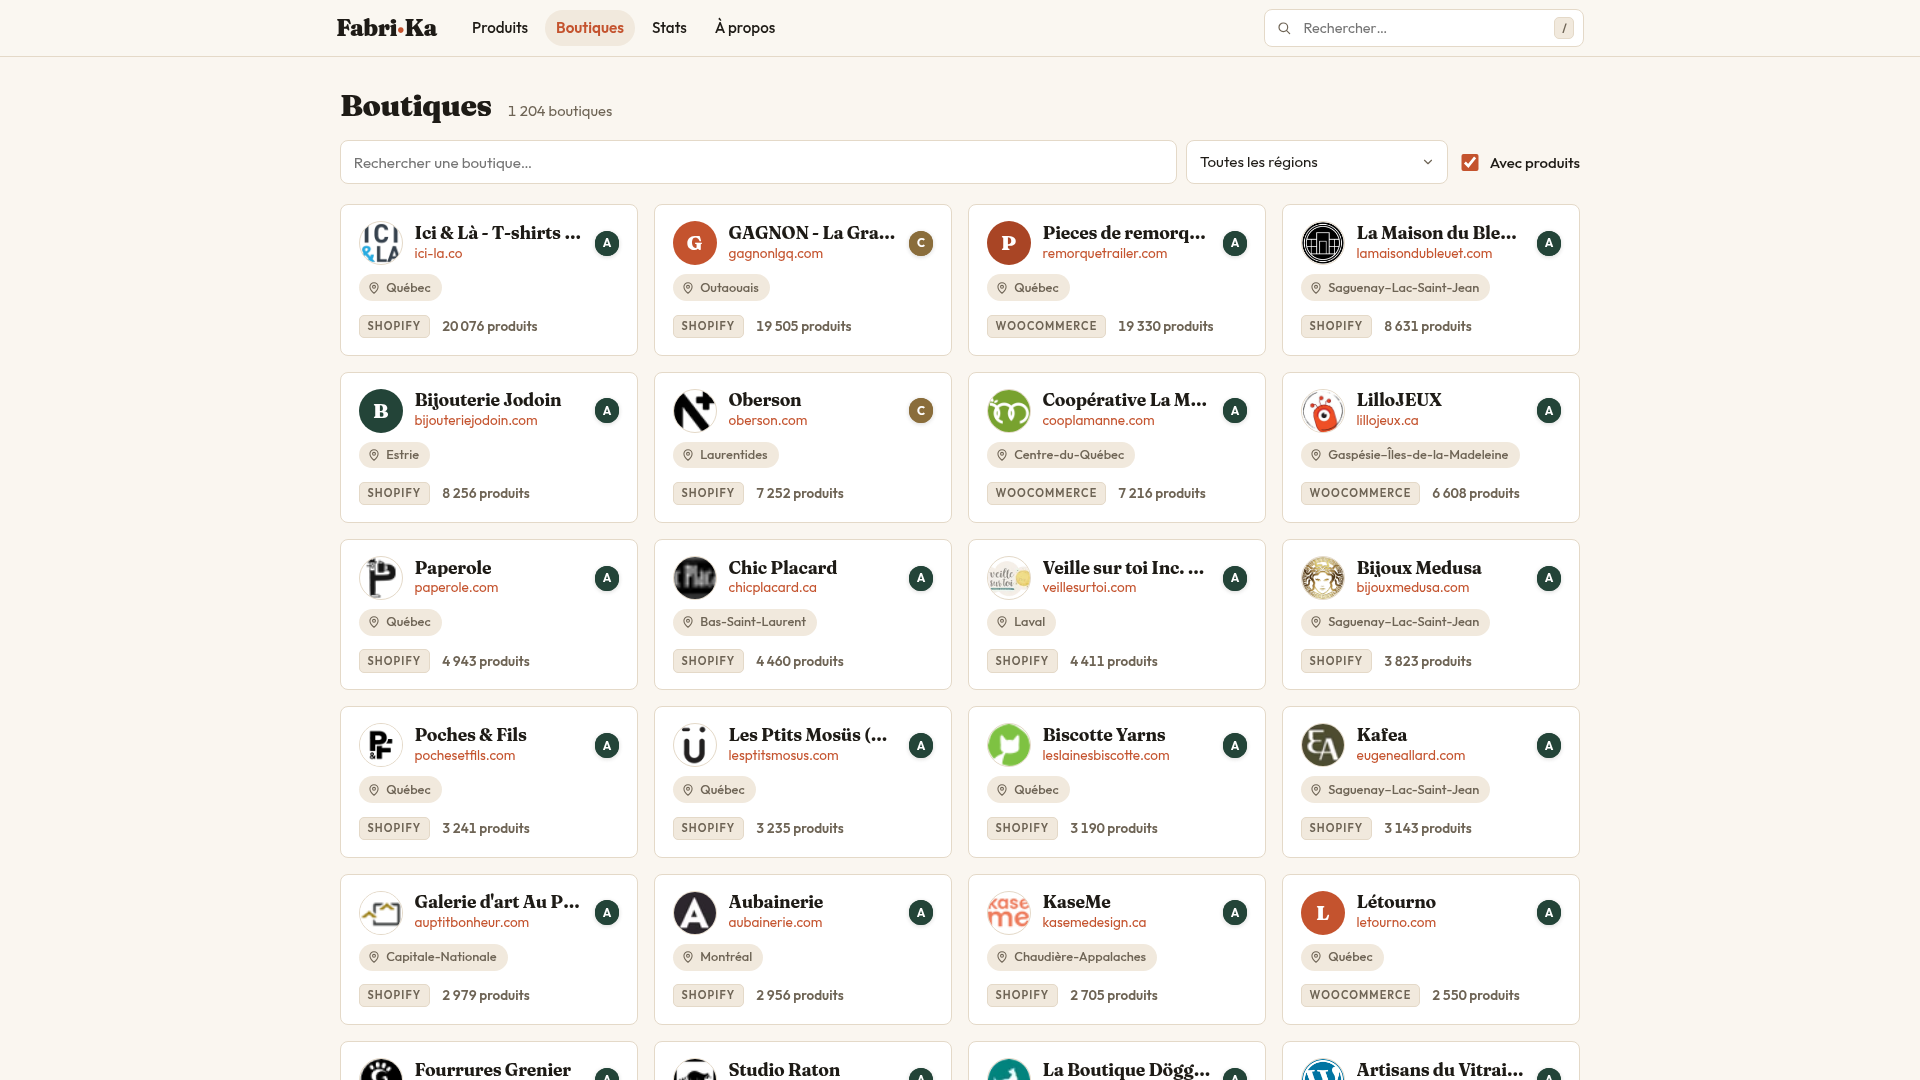Image resolution: width=1920 pixels, height=1080 pixels.
Task: Open remorquetrailer.com link
Action: [1105, 254]
